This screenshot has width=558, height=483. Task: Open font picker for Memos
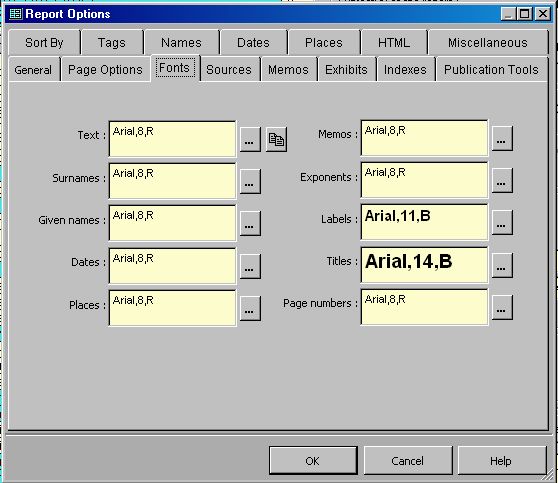tap(502, 138)
